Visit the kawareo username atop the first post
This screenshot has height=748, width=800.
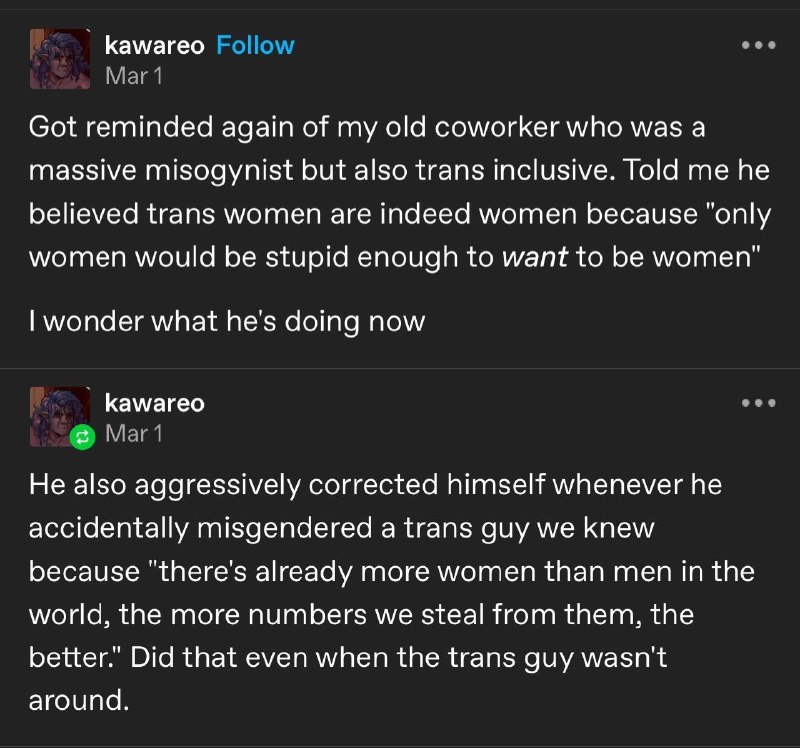[155, 45]
